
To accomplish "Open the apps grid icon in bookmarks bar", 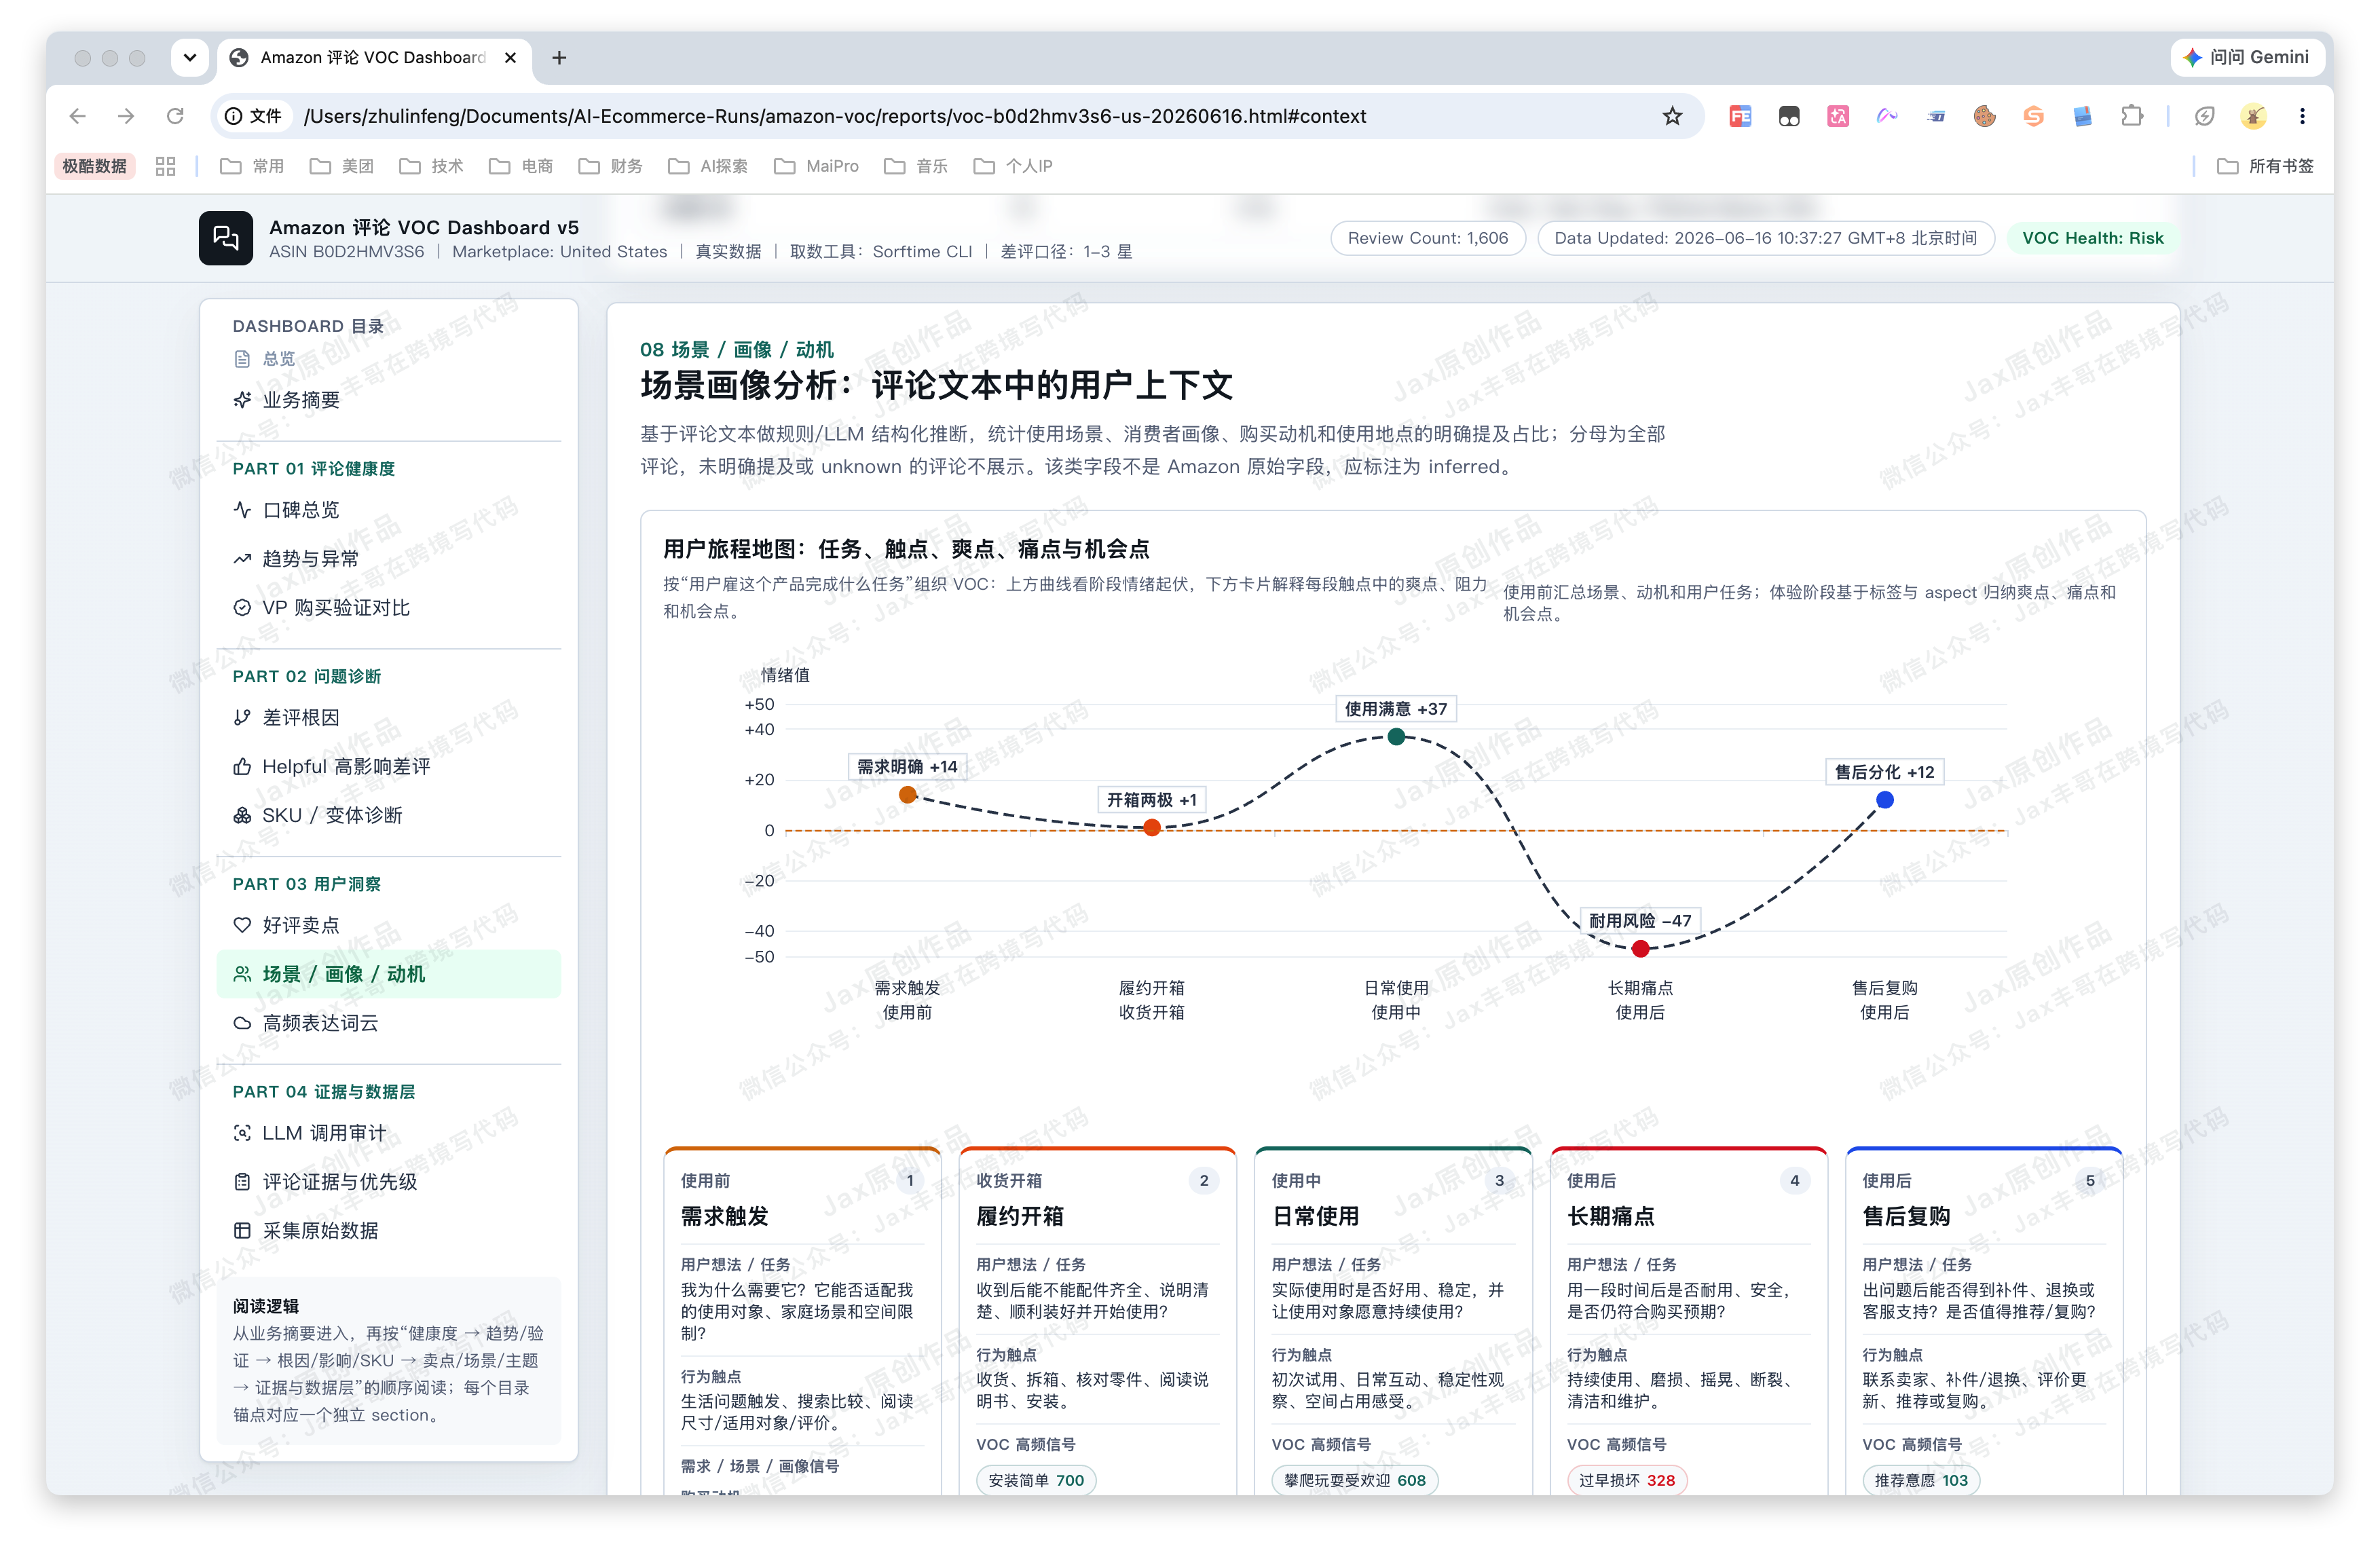I will (x=165, y=166).
